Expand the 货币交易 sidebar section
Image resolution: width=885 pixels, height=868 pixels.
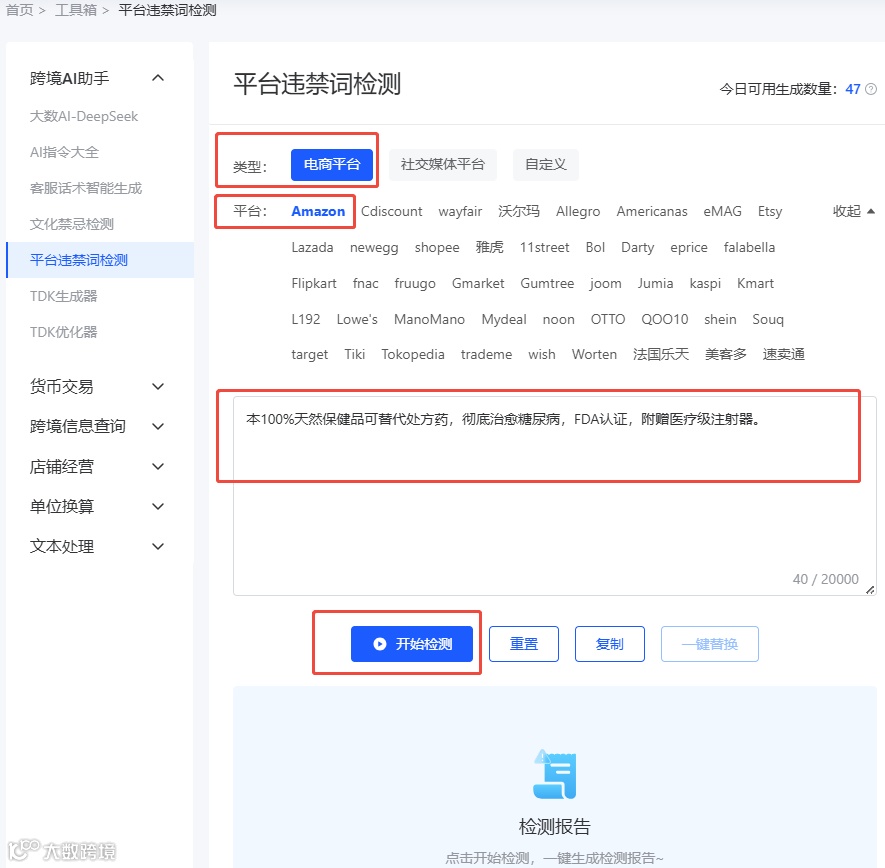click(158, 387)
